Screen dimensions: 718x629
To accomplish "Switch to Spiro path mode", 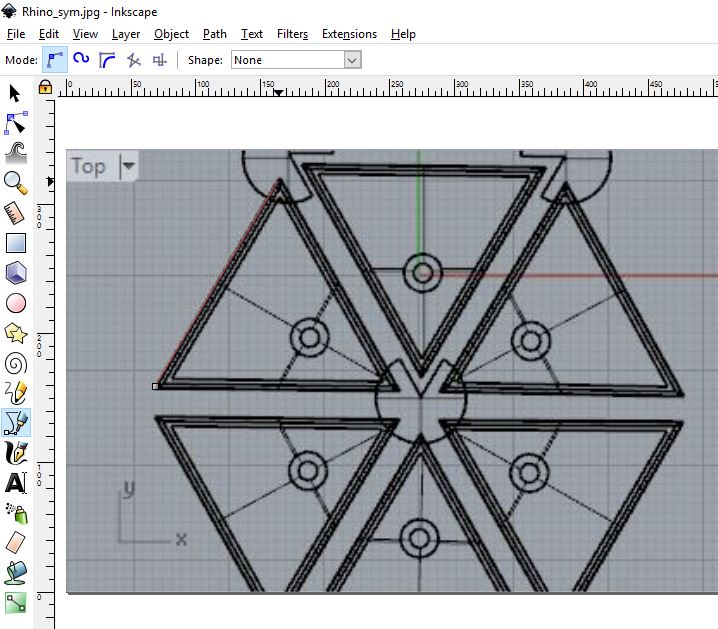I will (x=81, y=59).
